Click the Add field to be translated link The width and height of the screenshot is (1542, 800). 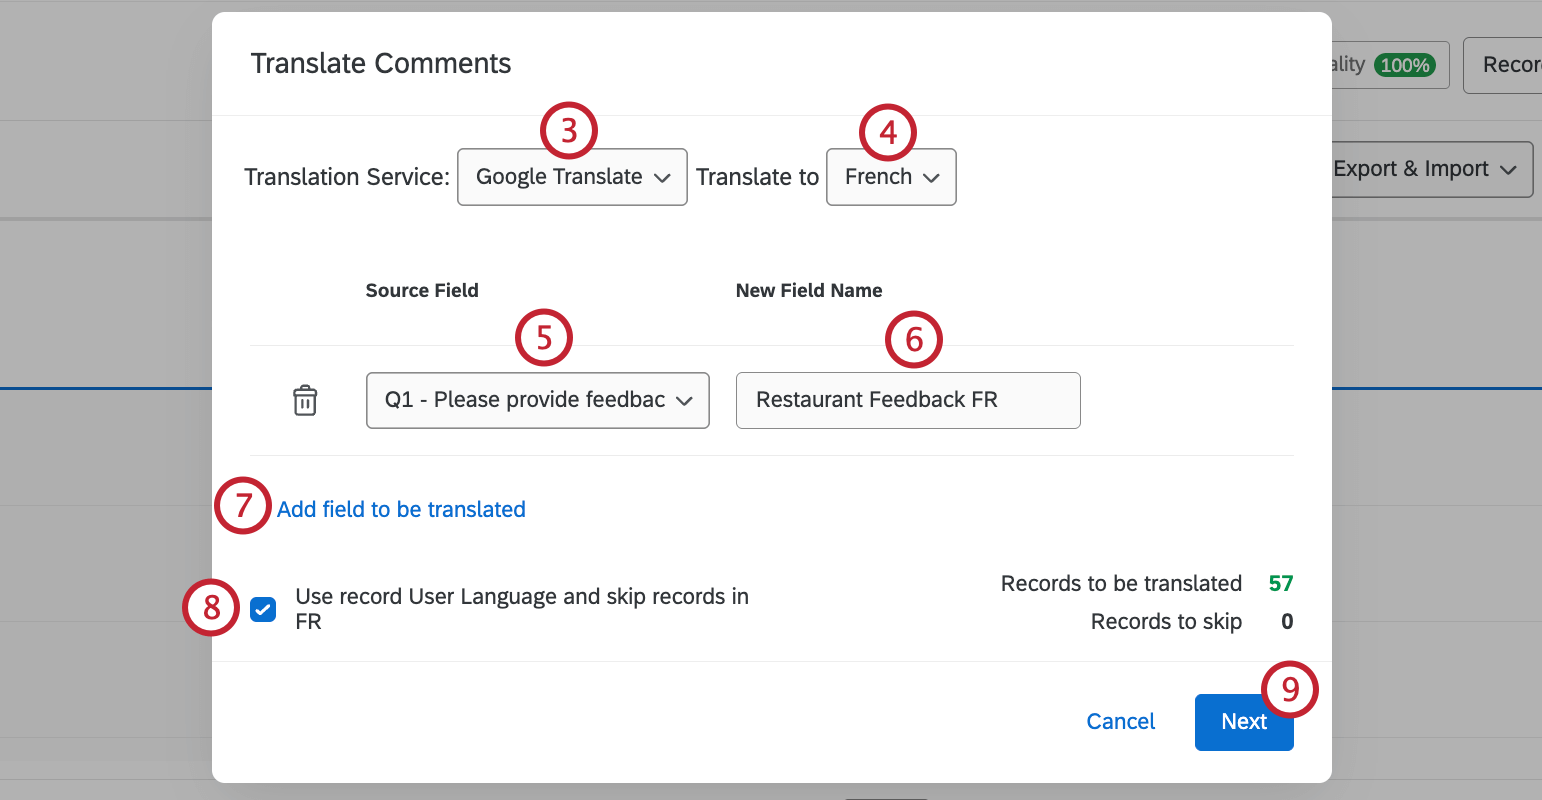click(401, 509)
